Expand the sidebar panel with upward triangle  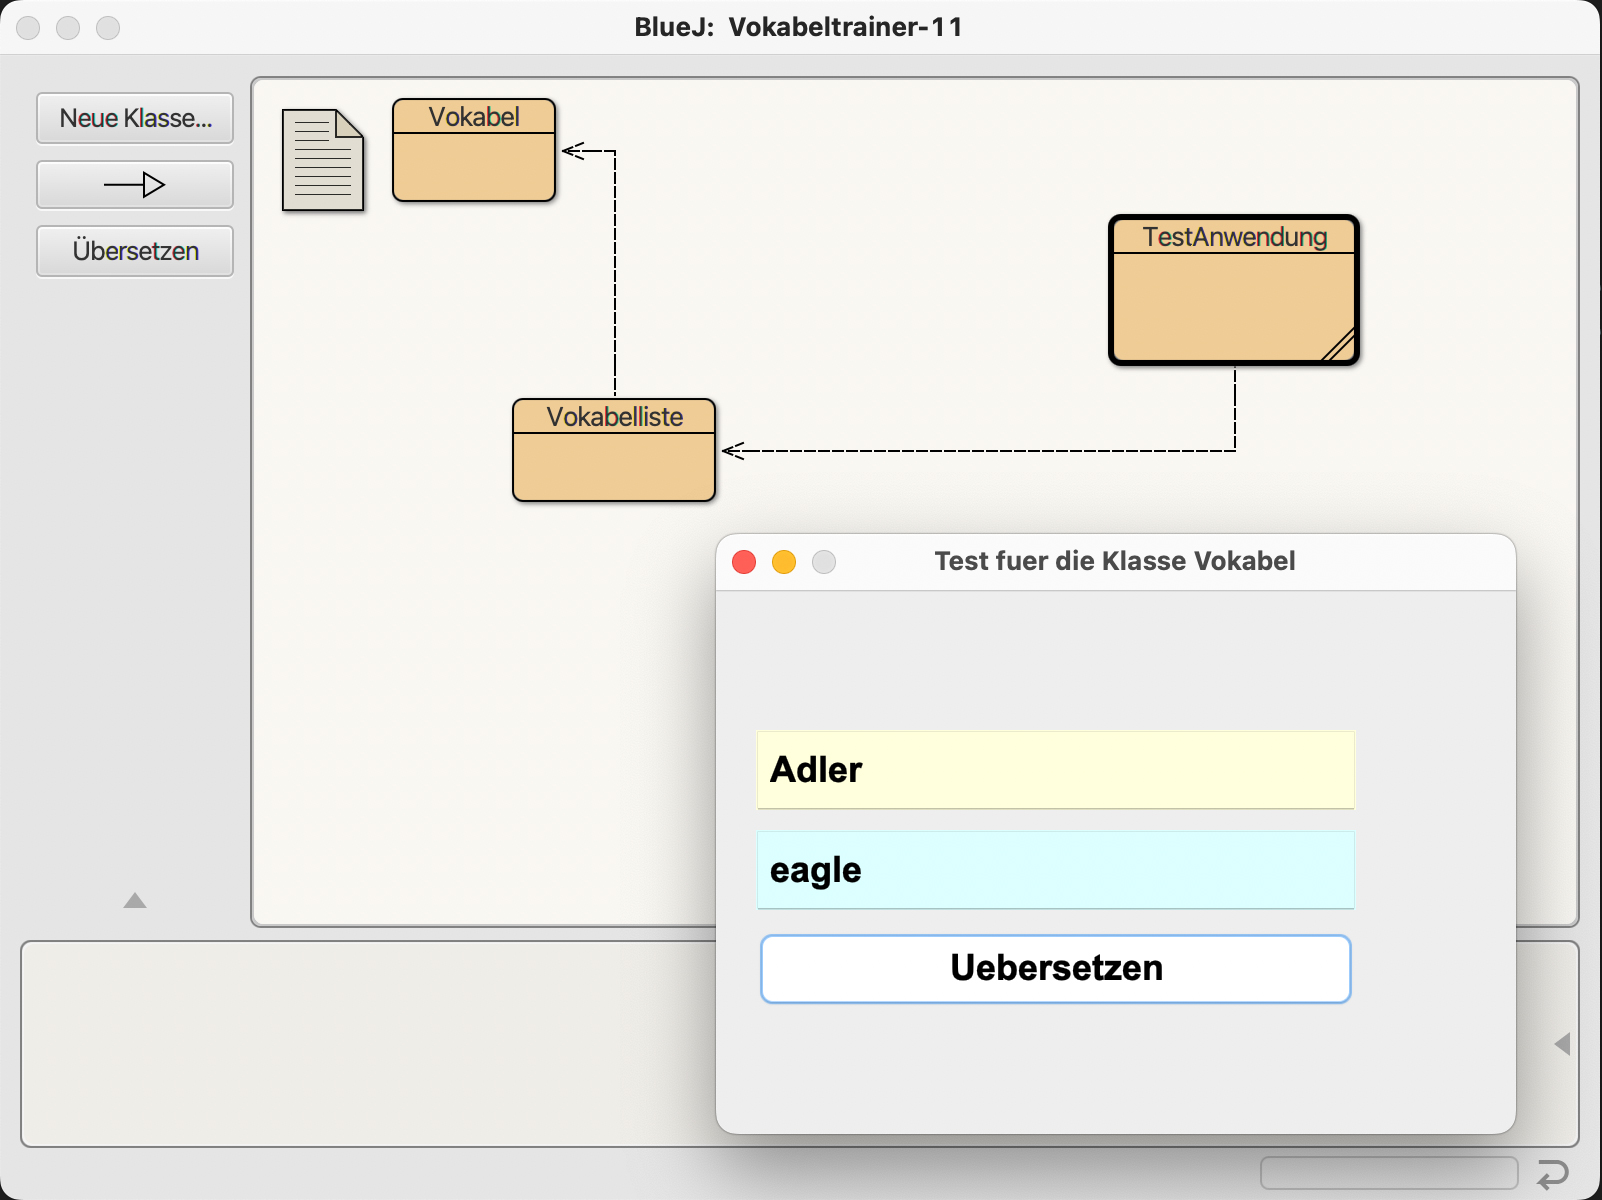[135, 901]
